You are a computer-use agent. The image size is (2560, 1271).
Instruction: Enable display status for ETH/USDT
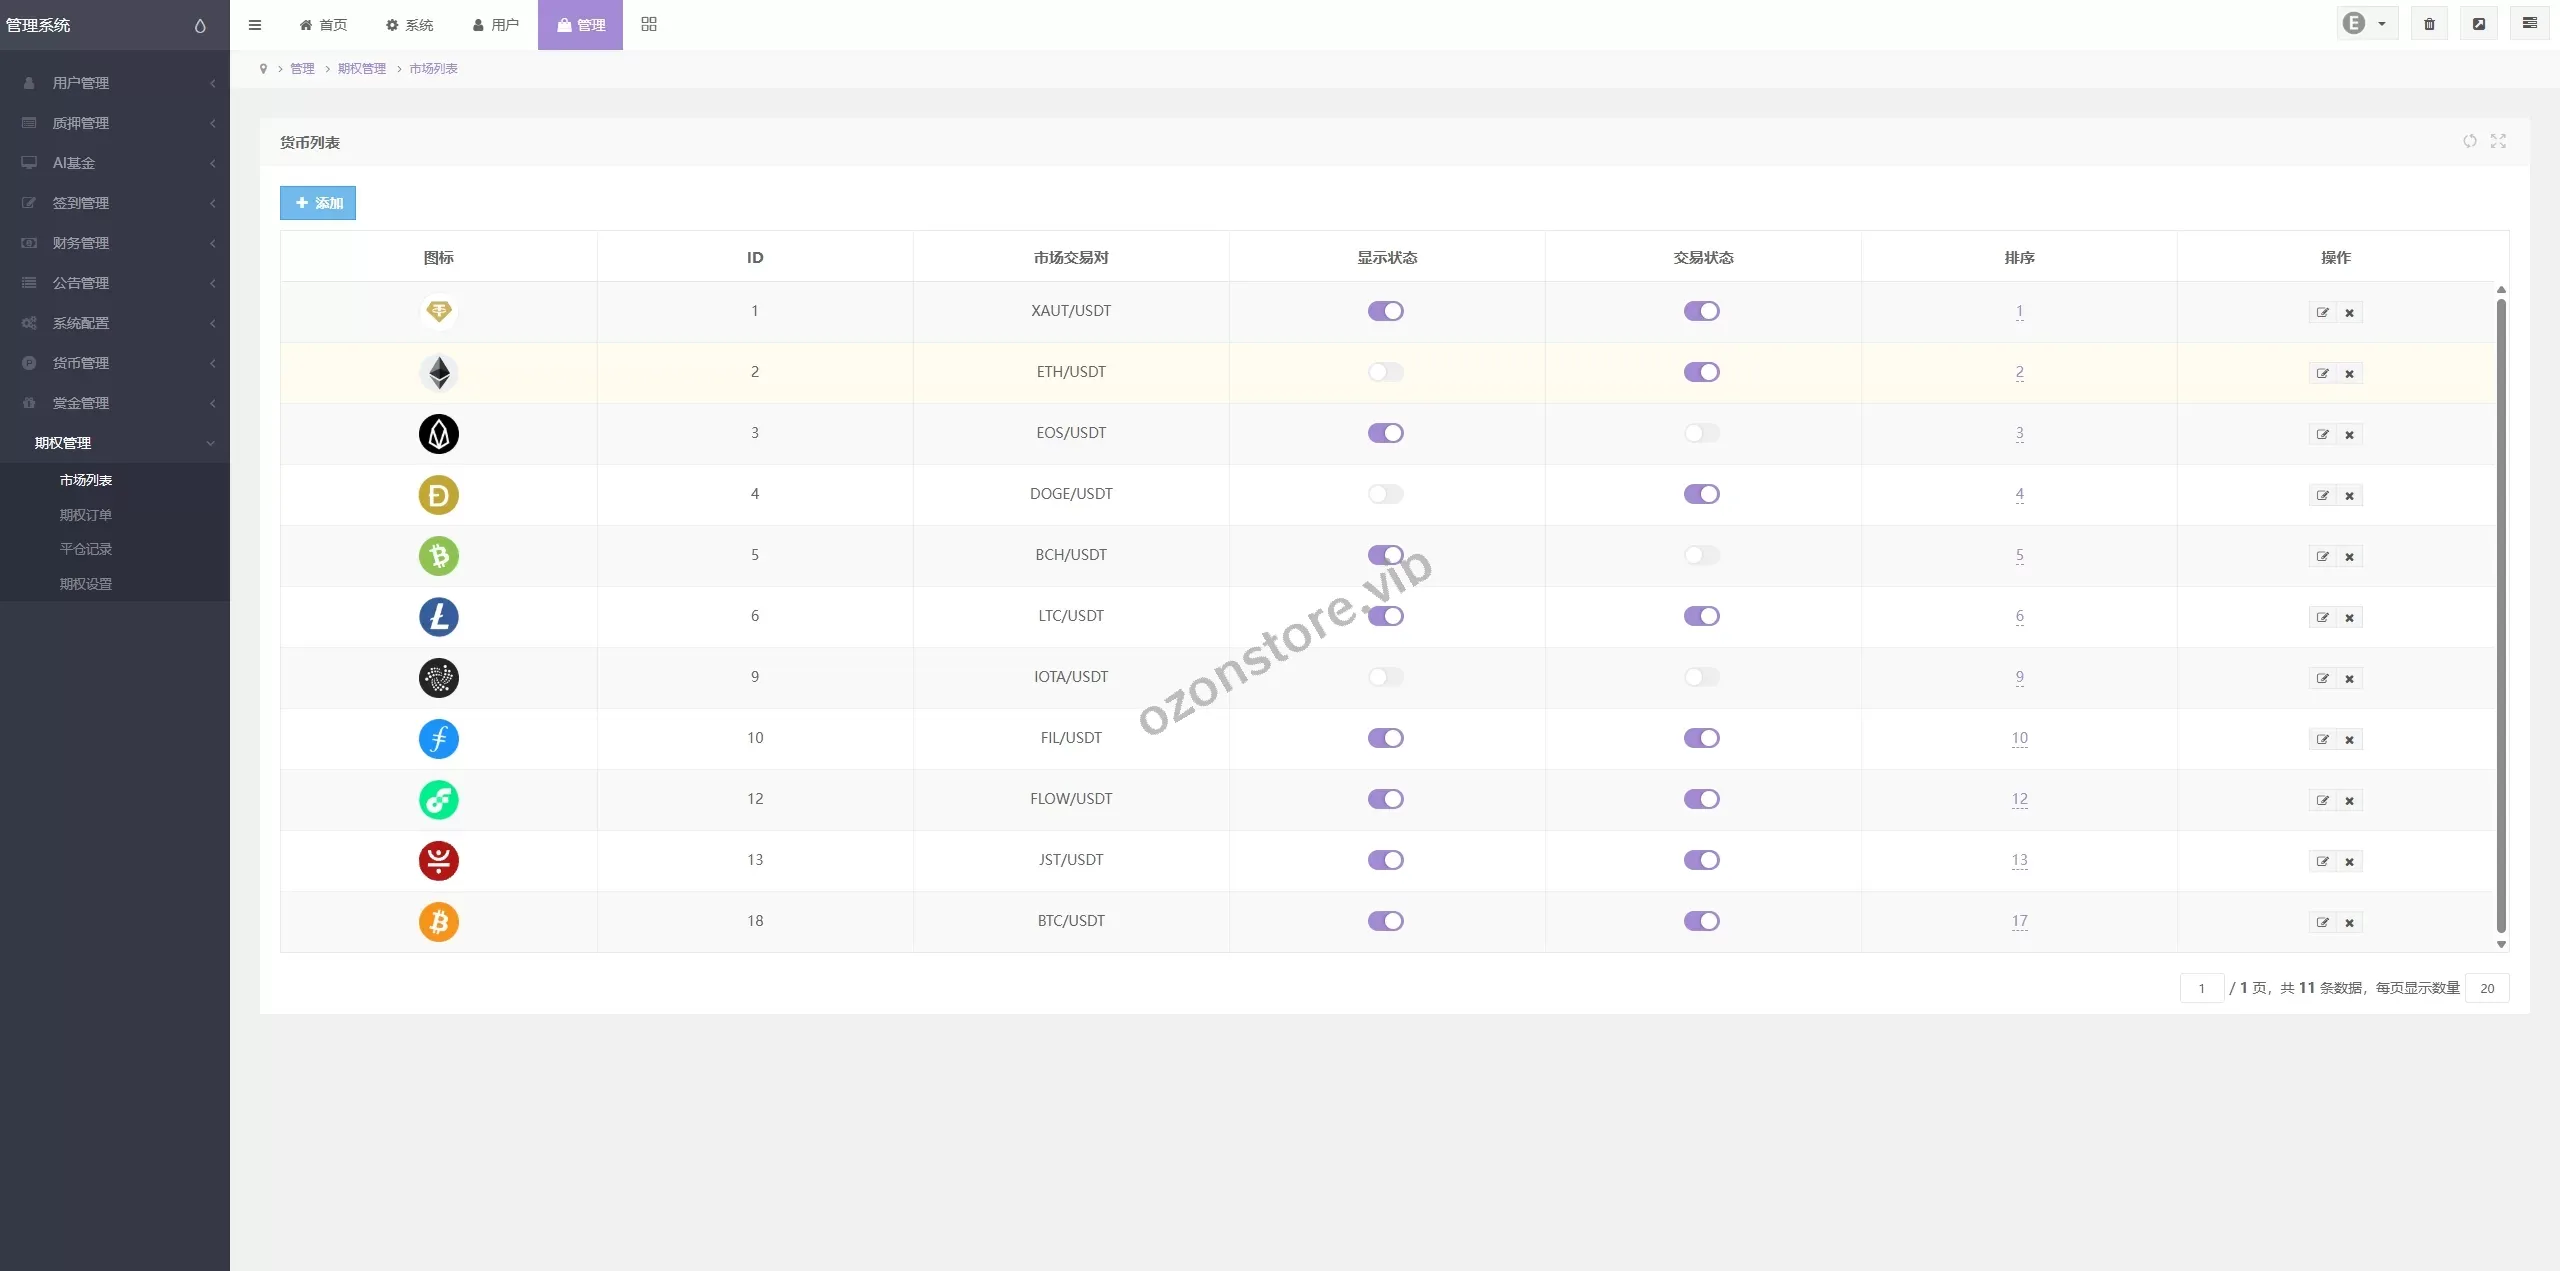(x=1385, y=372)
